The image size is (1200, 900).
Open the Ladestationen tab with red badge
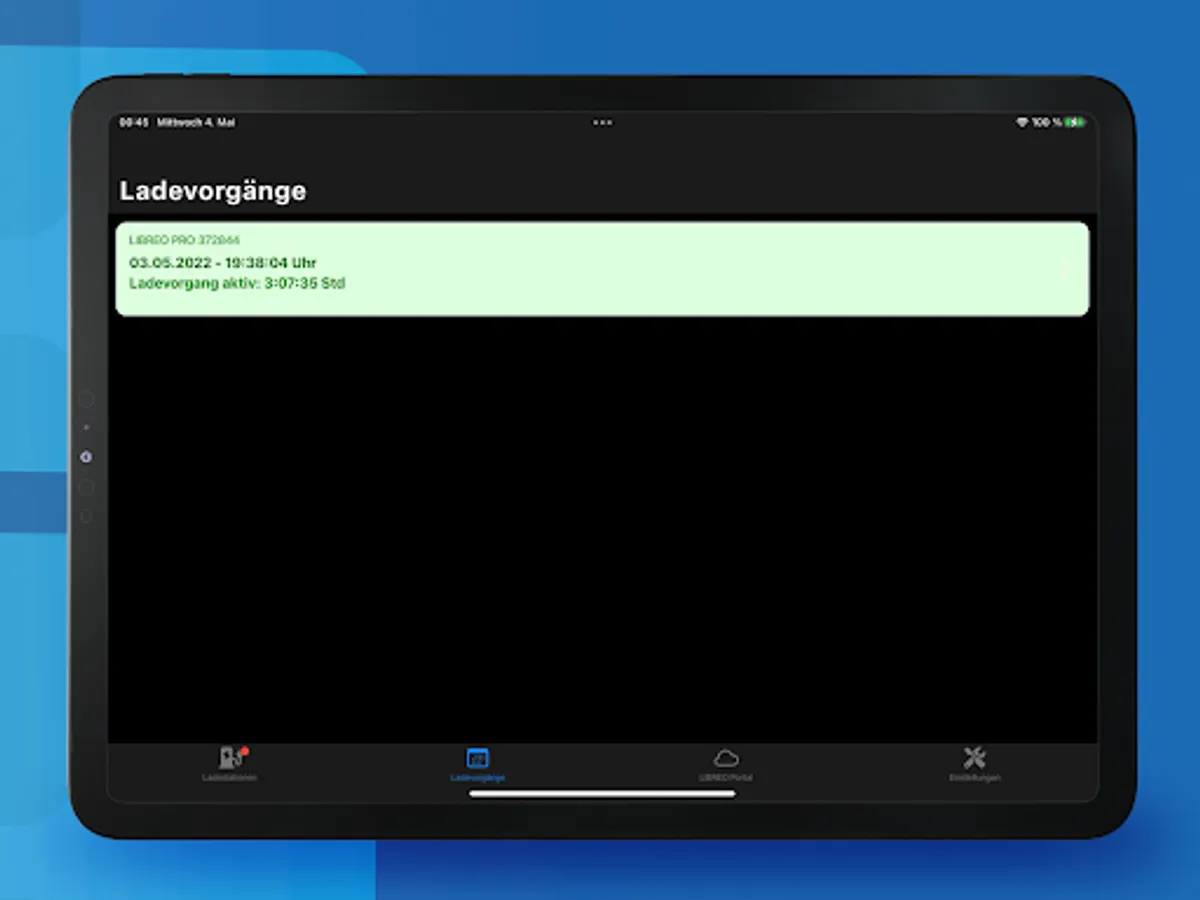(x=231, y=764)
